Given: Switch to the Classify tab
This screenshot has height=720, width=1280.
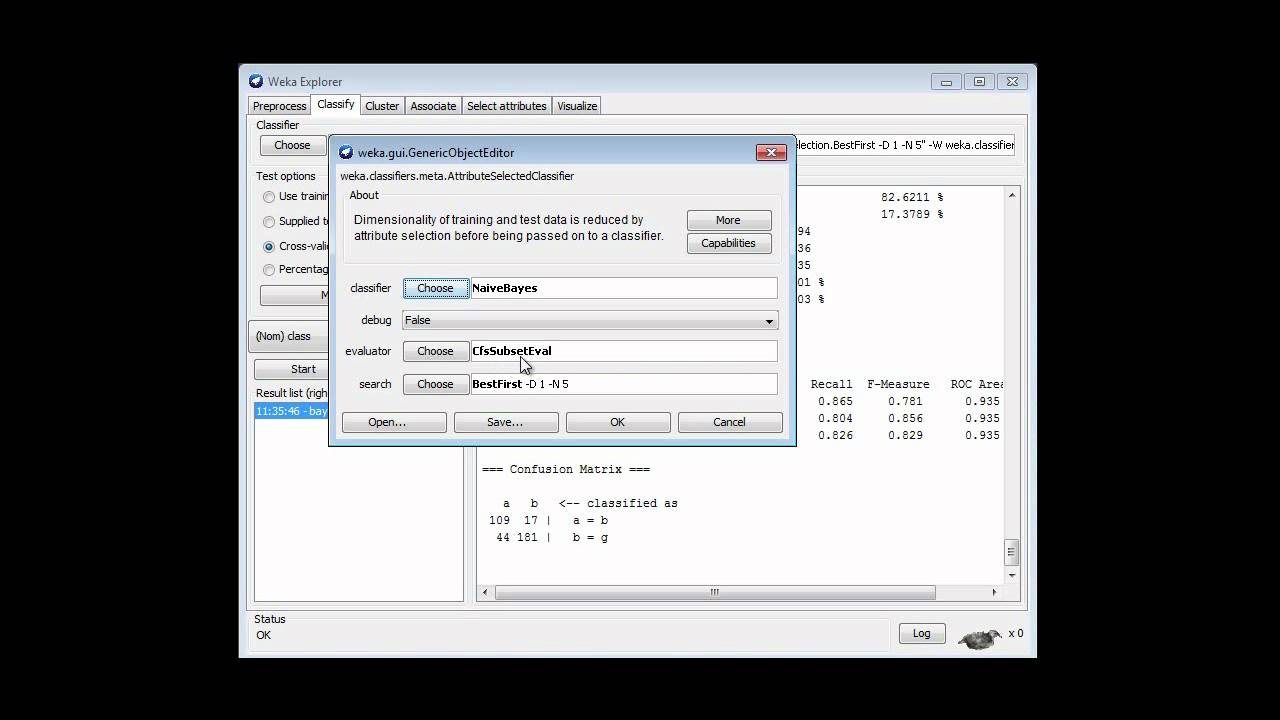Looking at the screenshot, I should point(336,104).
